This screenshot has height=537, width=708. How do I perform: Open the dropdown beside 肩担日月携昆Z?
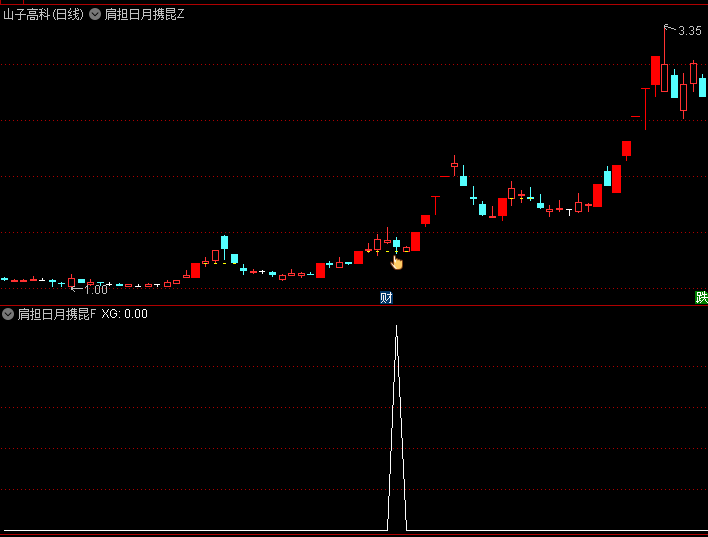95,14
